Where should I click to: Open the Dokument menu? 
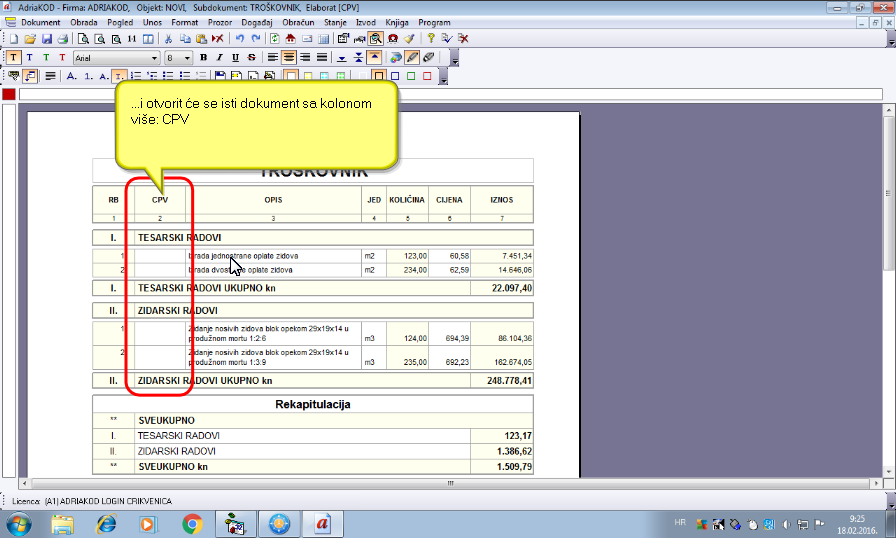click(41, 23)
